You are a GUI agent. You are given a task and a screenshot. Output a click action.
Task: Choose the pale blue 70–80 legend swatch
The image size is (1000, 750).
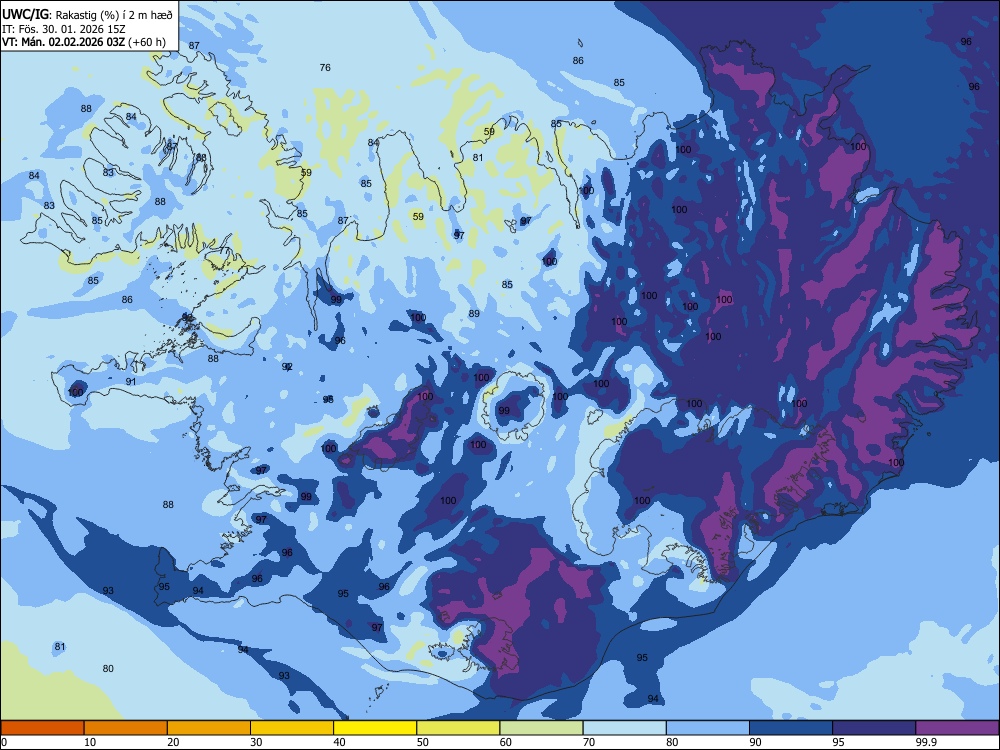click(624, 728)
